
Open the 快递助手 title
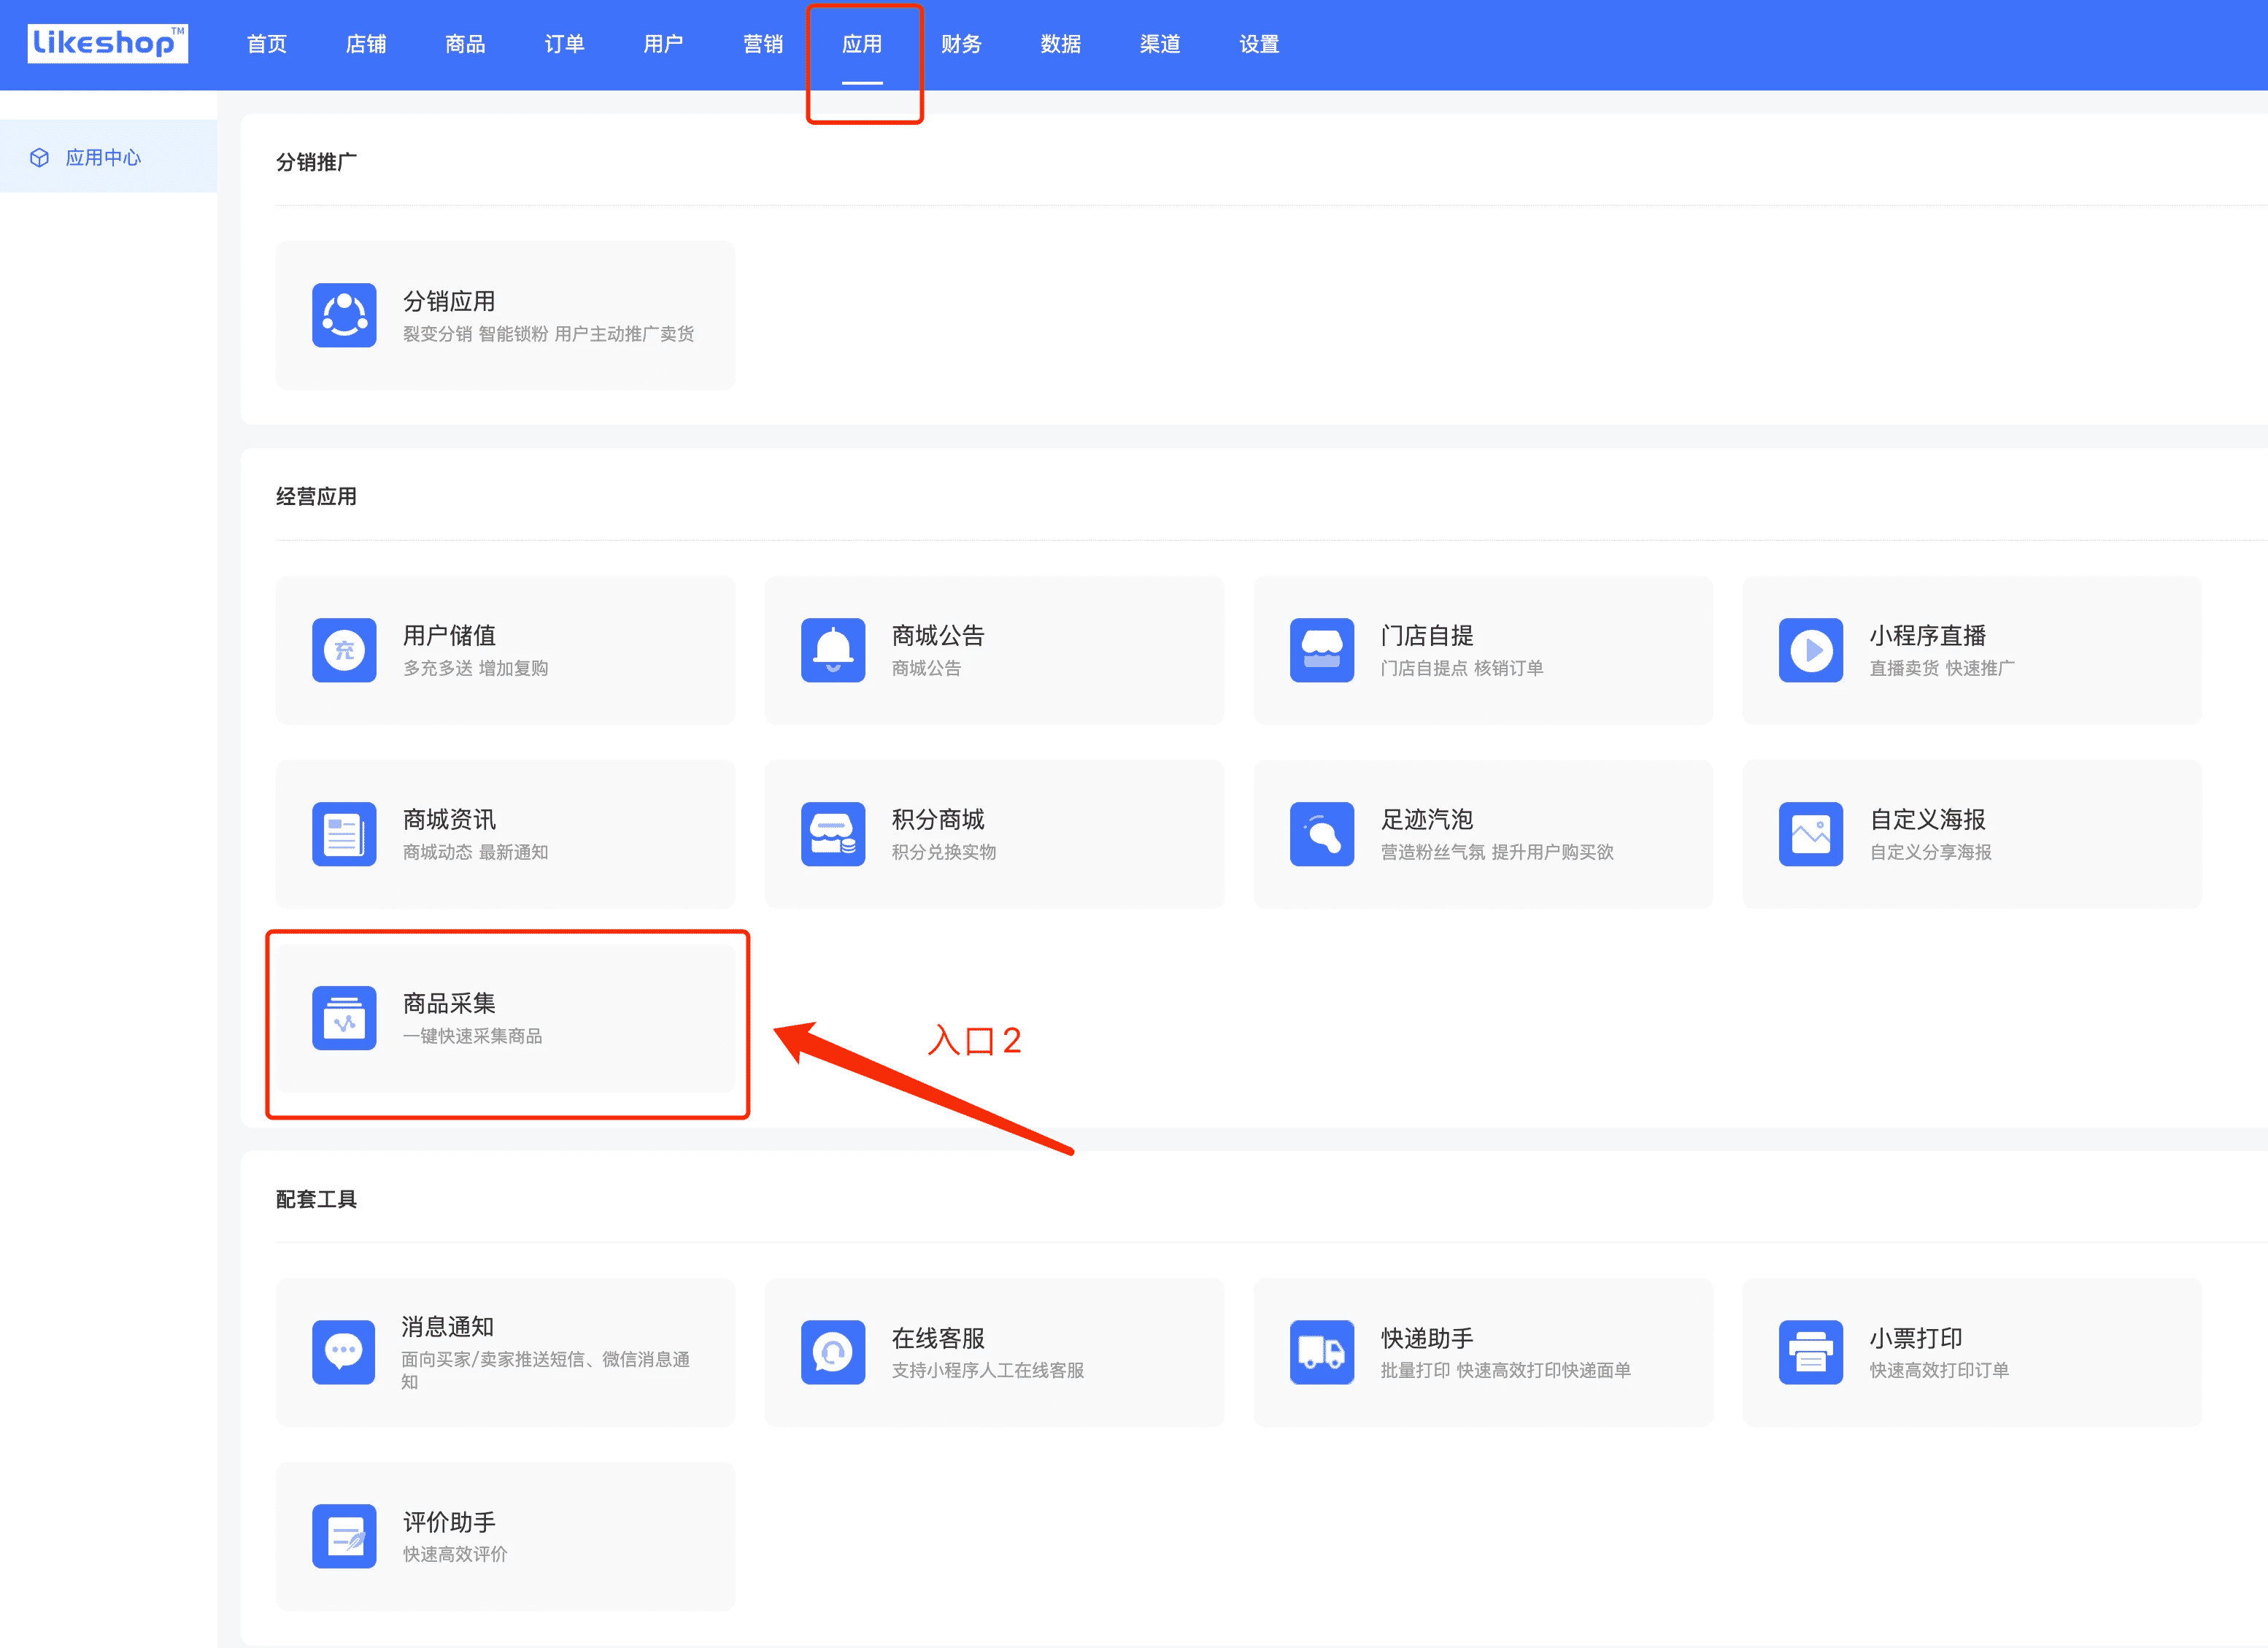click(1427, 1337)
